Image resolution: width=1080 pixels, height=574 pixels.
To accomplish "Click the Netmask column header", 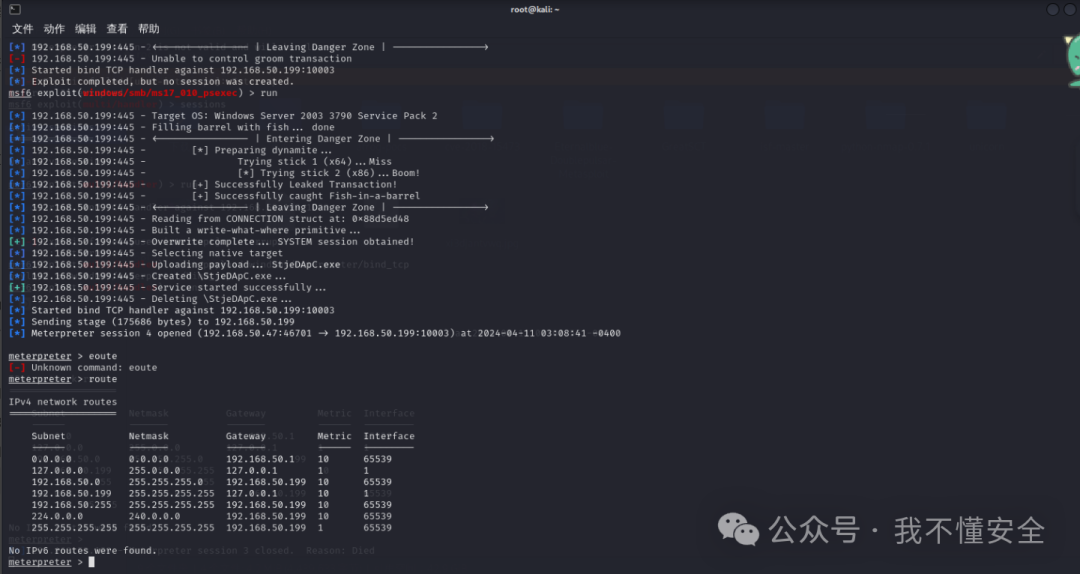I will click(x=149, y=436).
